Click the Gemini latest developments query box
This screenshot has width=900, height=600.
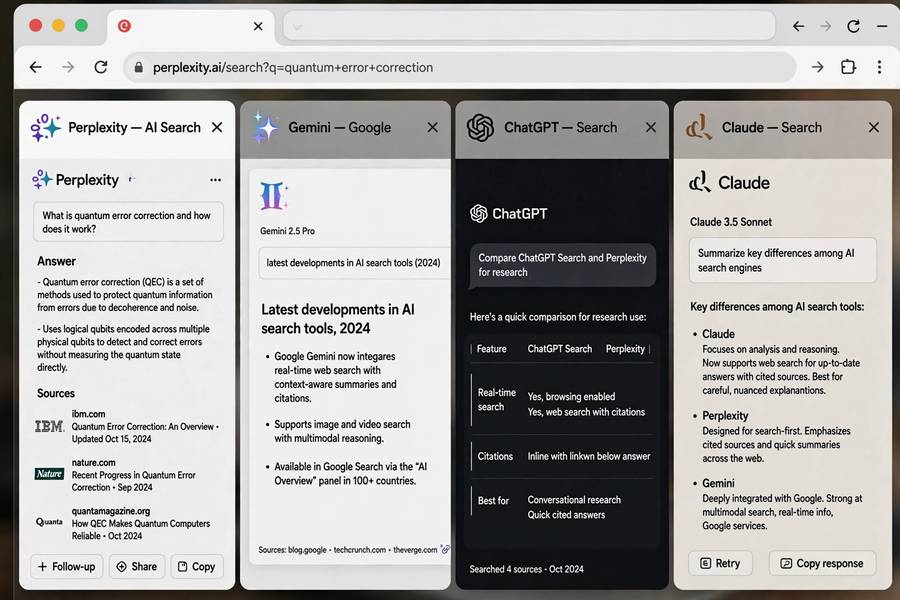pos(354,263)
